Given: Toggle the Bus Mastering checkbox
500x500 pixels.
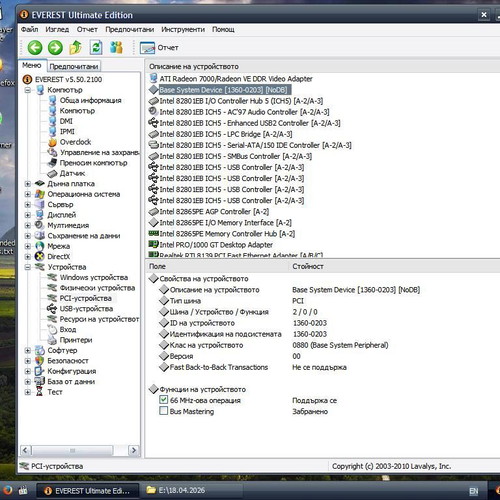Looking at the screenshot, I should (x=163, y=411).
